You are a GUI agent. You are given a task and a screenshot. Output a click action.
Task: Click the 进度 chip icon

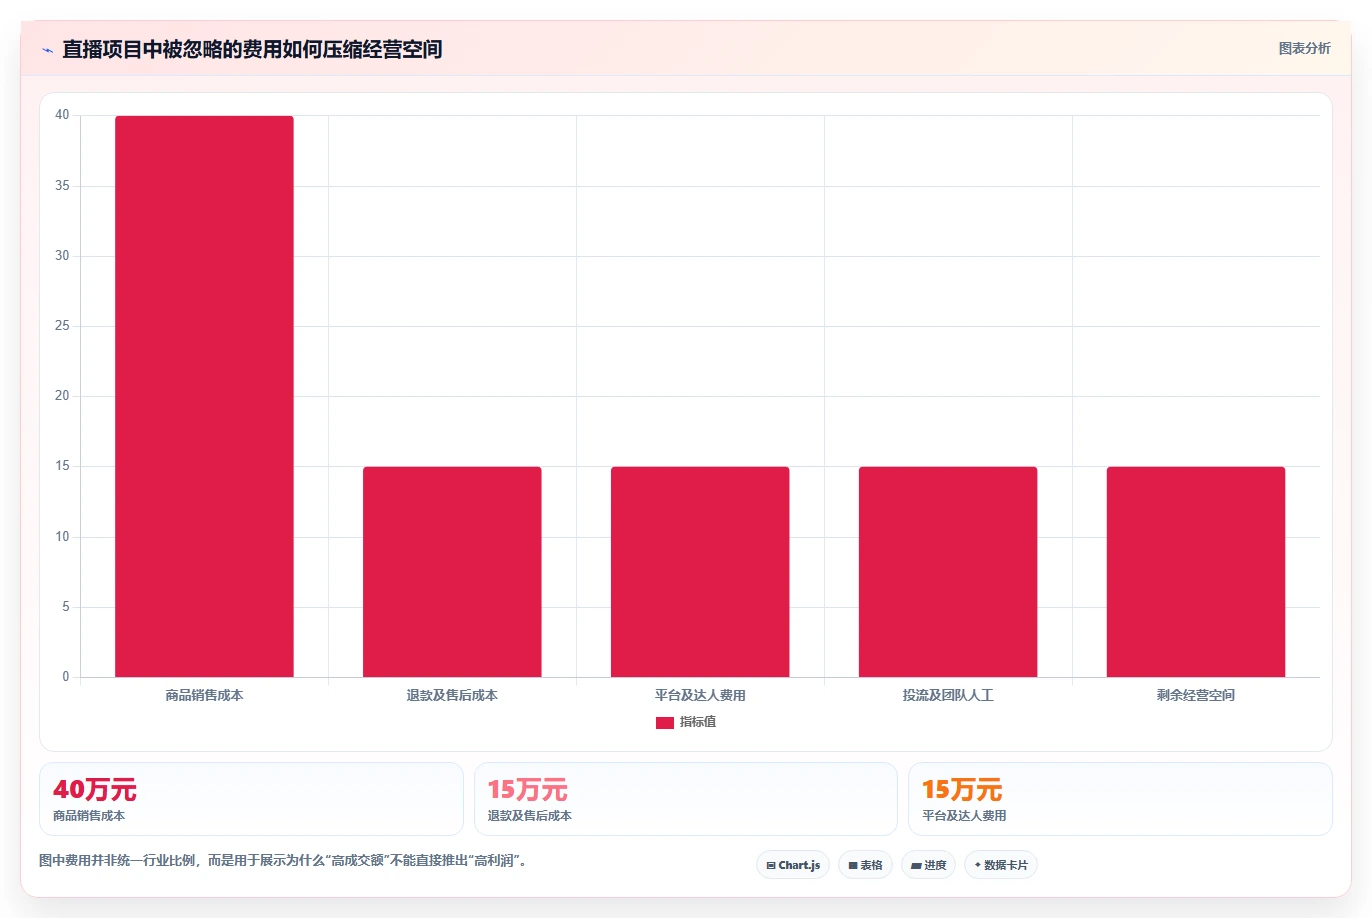(x=916, y=865)
